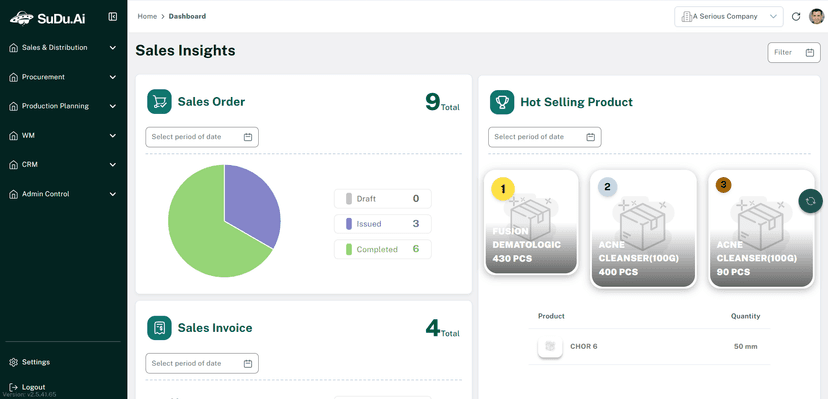This screenshot has width=828, height=399.
Task: Select the Issued legend entry
Action: 383,224
